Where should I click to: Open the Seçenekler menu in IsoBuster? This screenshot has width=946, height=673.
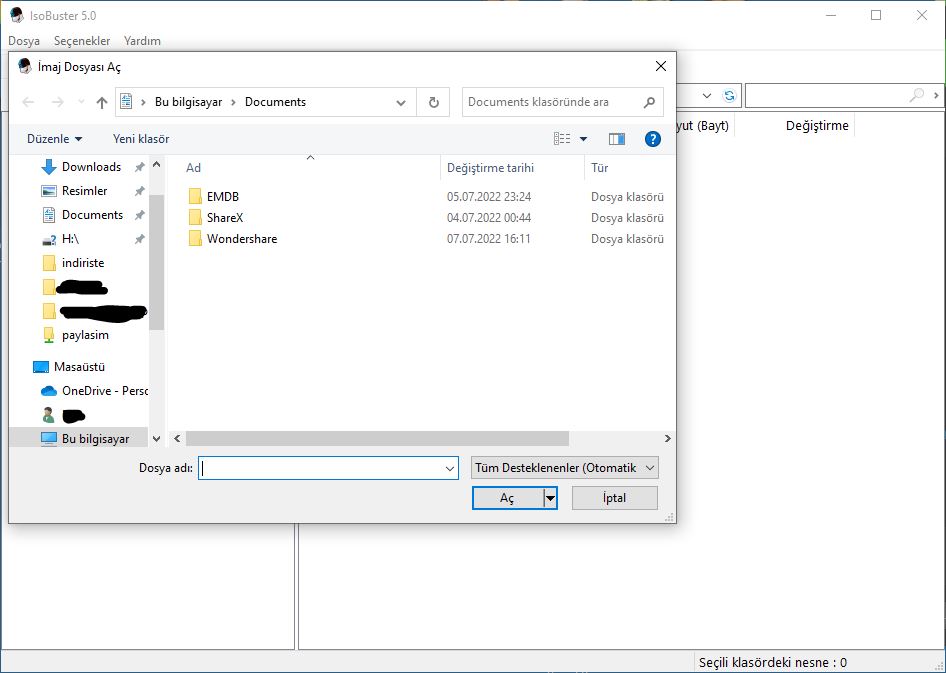point(82,41)
